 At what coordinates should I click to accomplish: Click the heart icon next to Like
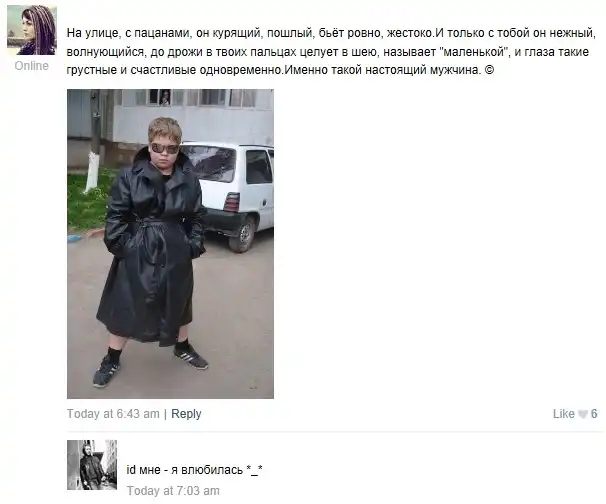pos(582,414)
